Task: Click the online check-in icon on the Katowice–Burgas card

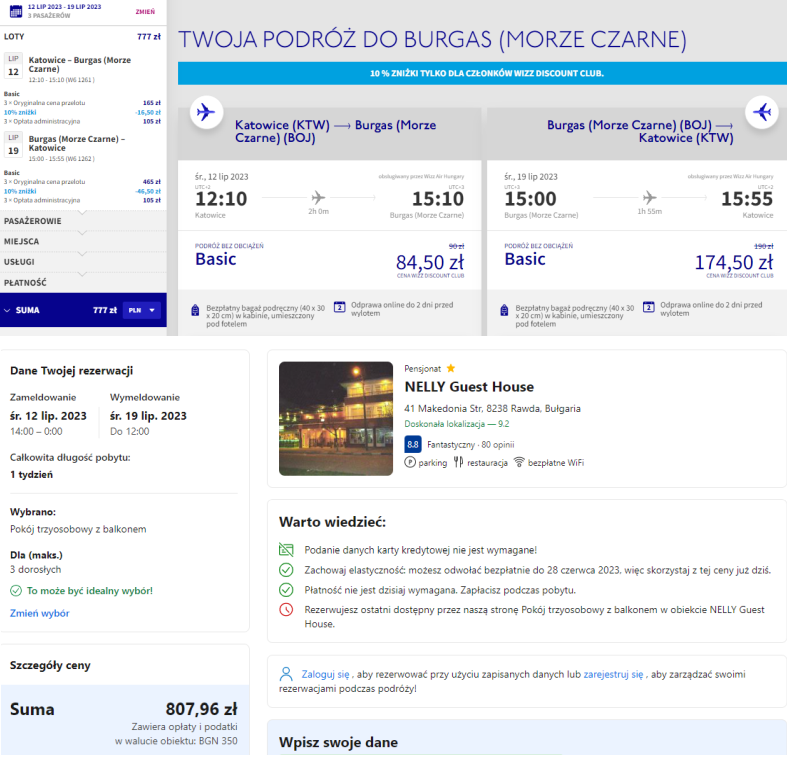Action: pos(339,308)
